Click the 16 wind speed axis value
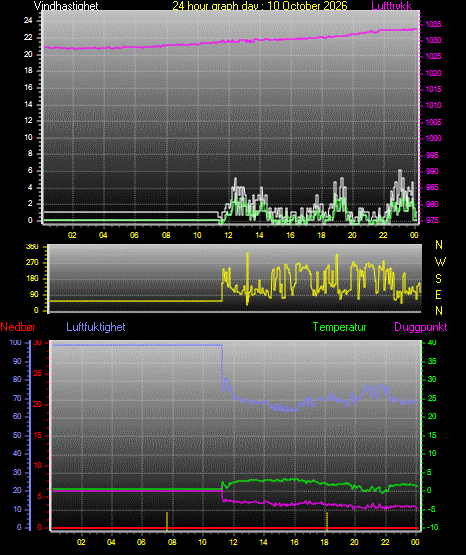 28,87
